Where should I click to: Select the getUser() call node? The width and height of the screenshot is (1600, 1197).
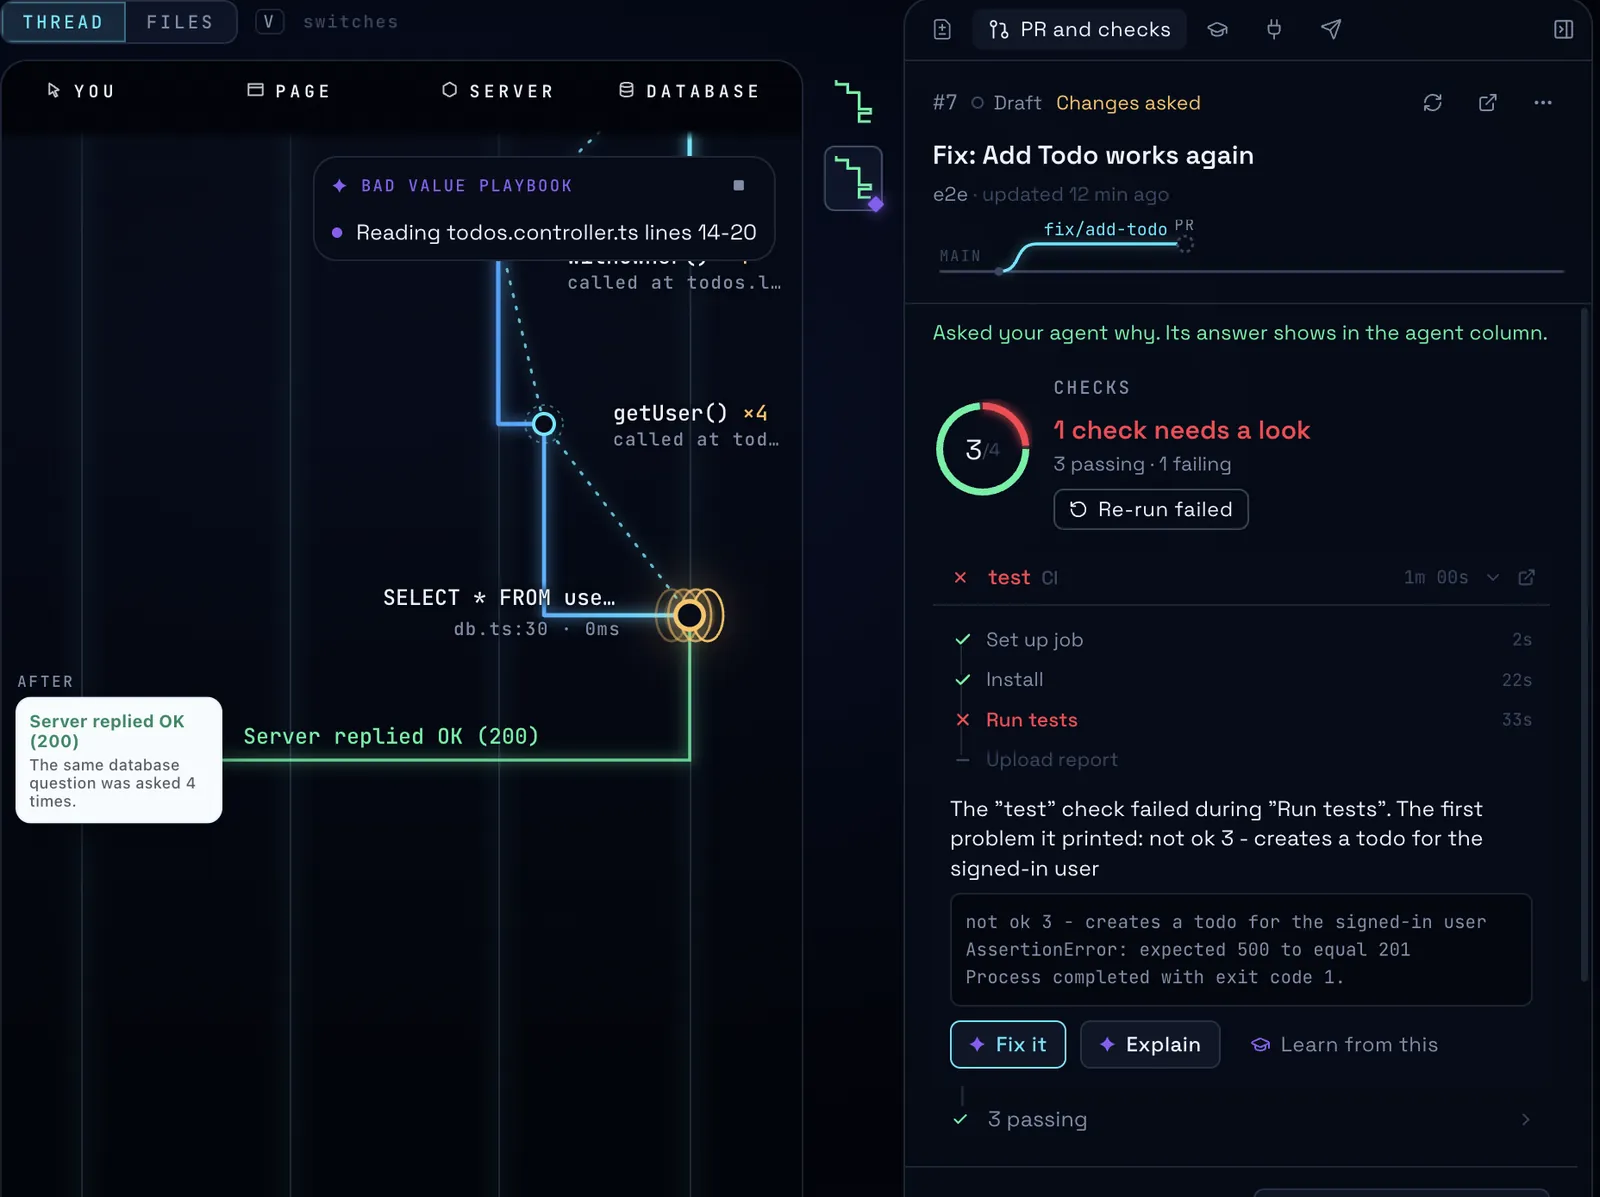[x=544, y=424]
